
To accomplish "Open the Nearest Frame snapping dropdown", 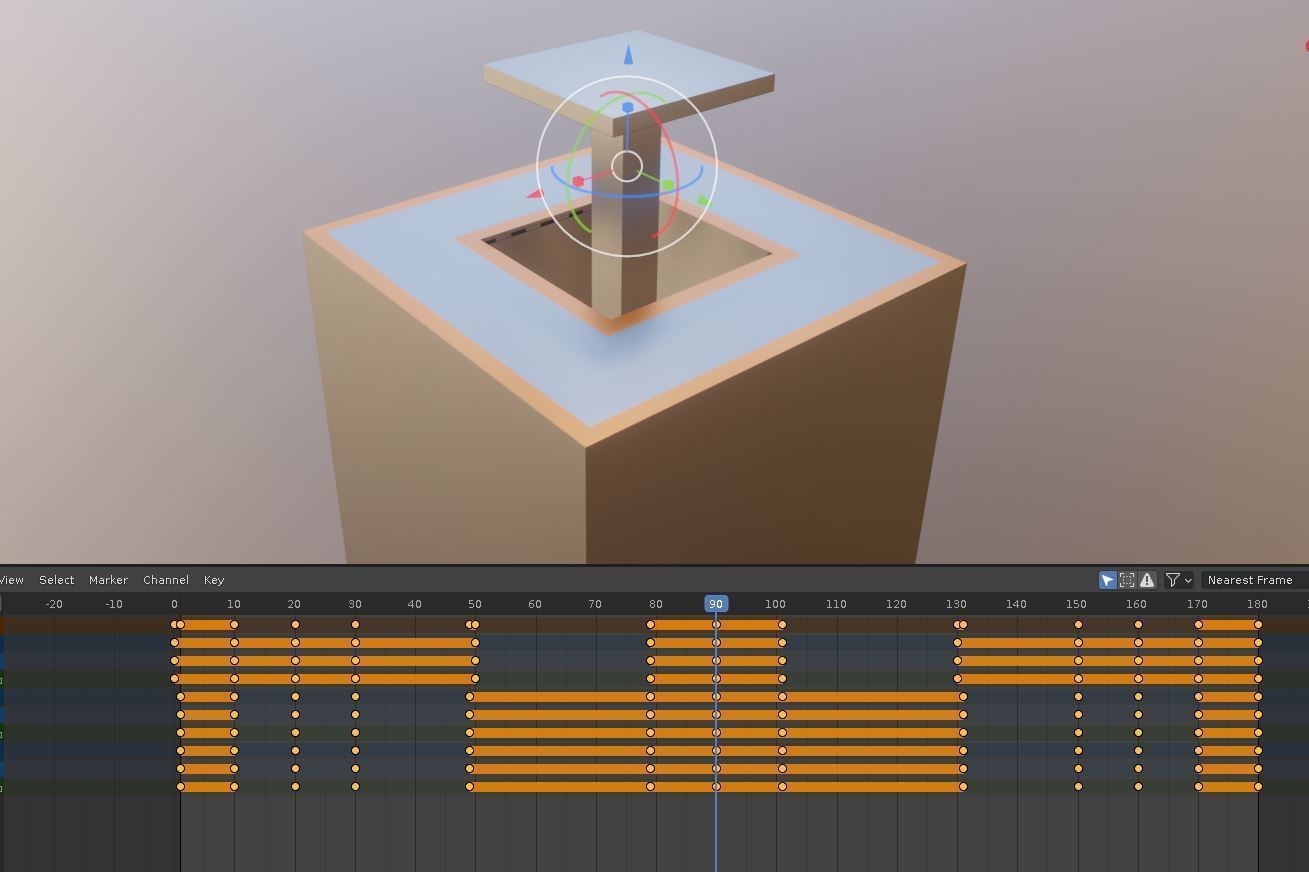I will (x=1255, y=580).
